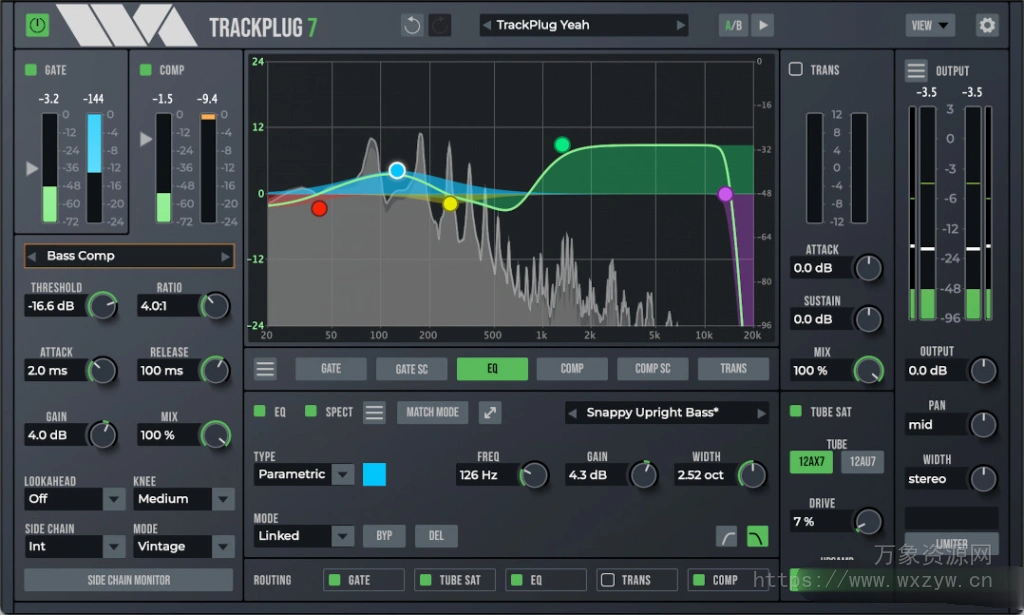Image resolution: width=1024 pixels, height=615 pixels.
Task: Switch to the GATE tab
Action: pos(331,369)
